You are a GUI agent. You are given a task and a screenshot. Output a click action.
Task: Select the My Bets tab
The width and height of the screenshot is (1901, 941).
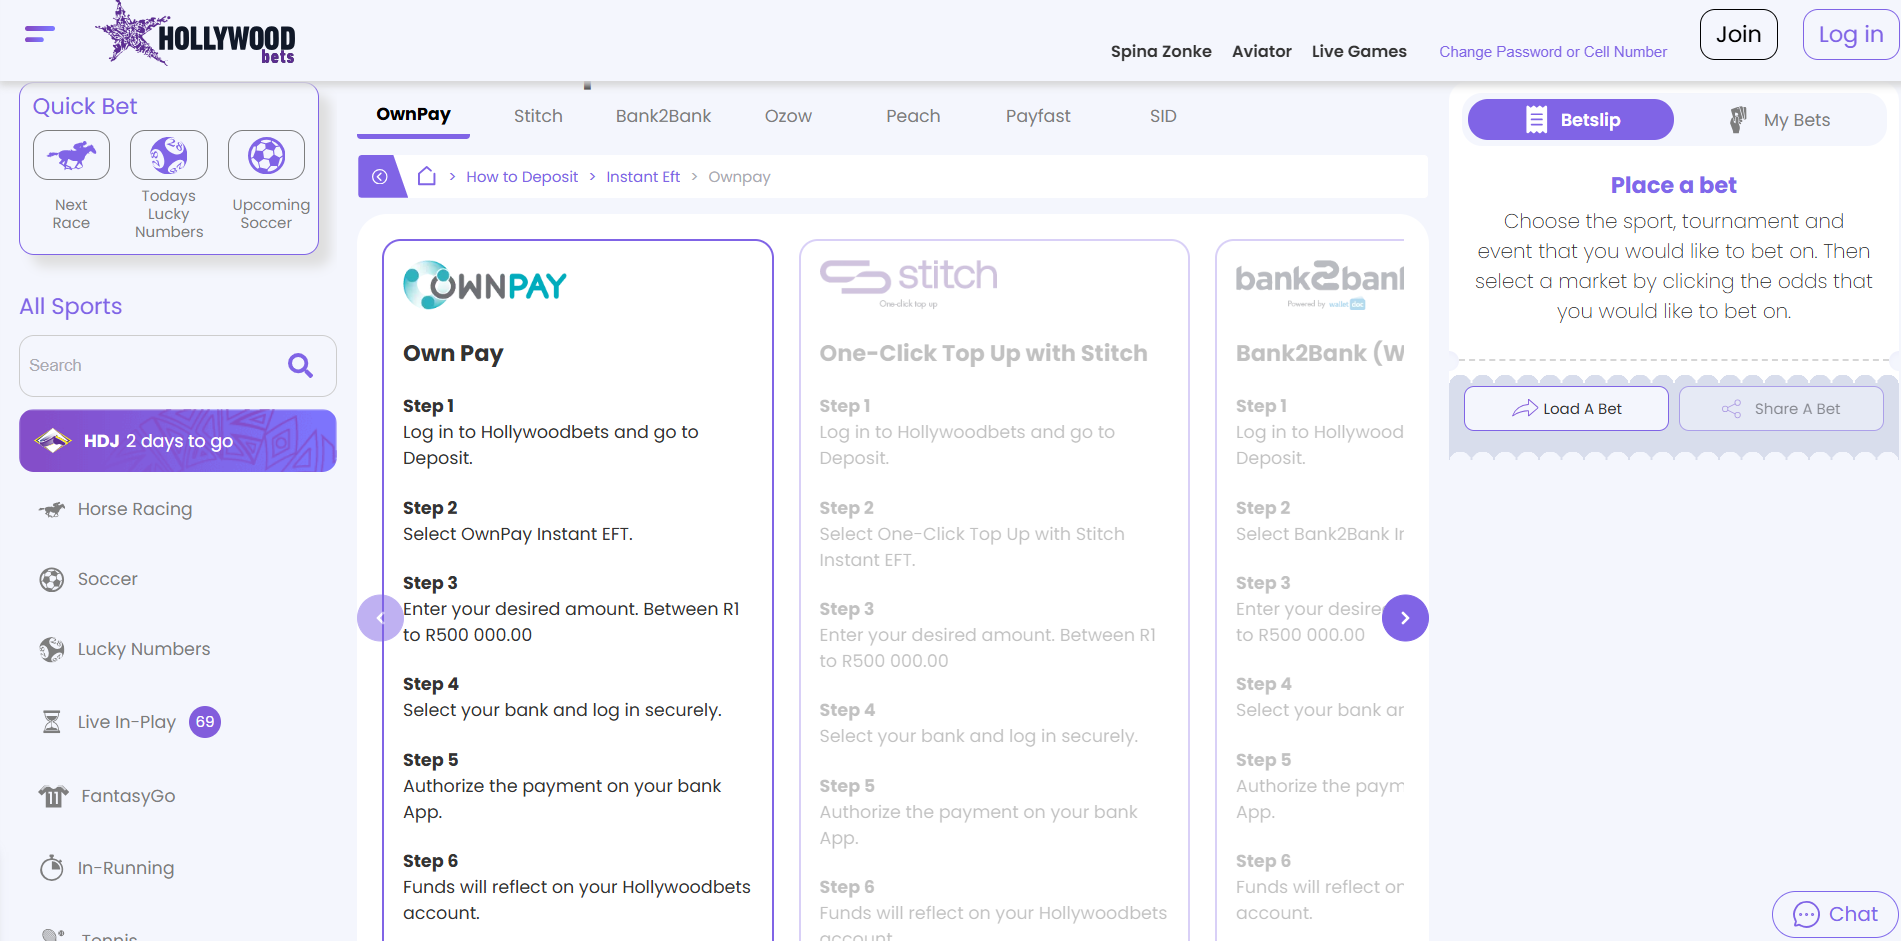click(x=1780, y=120)
